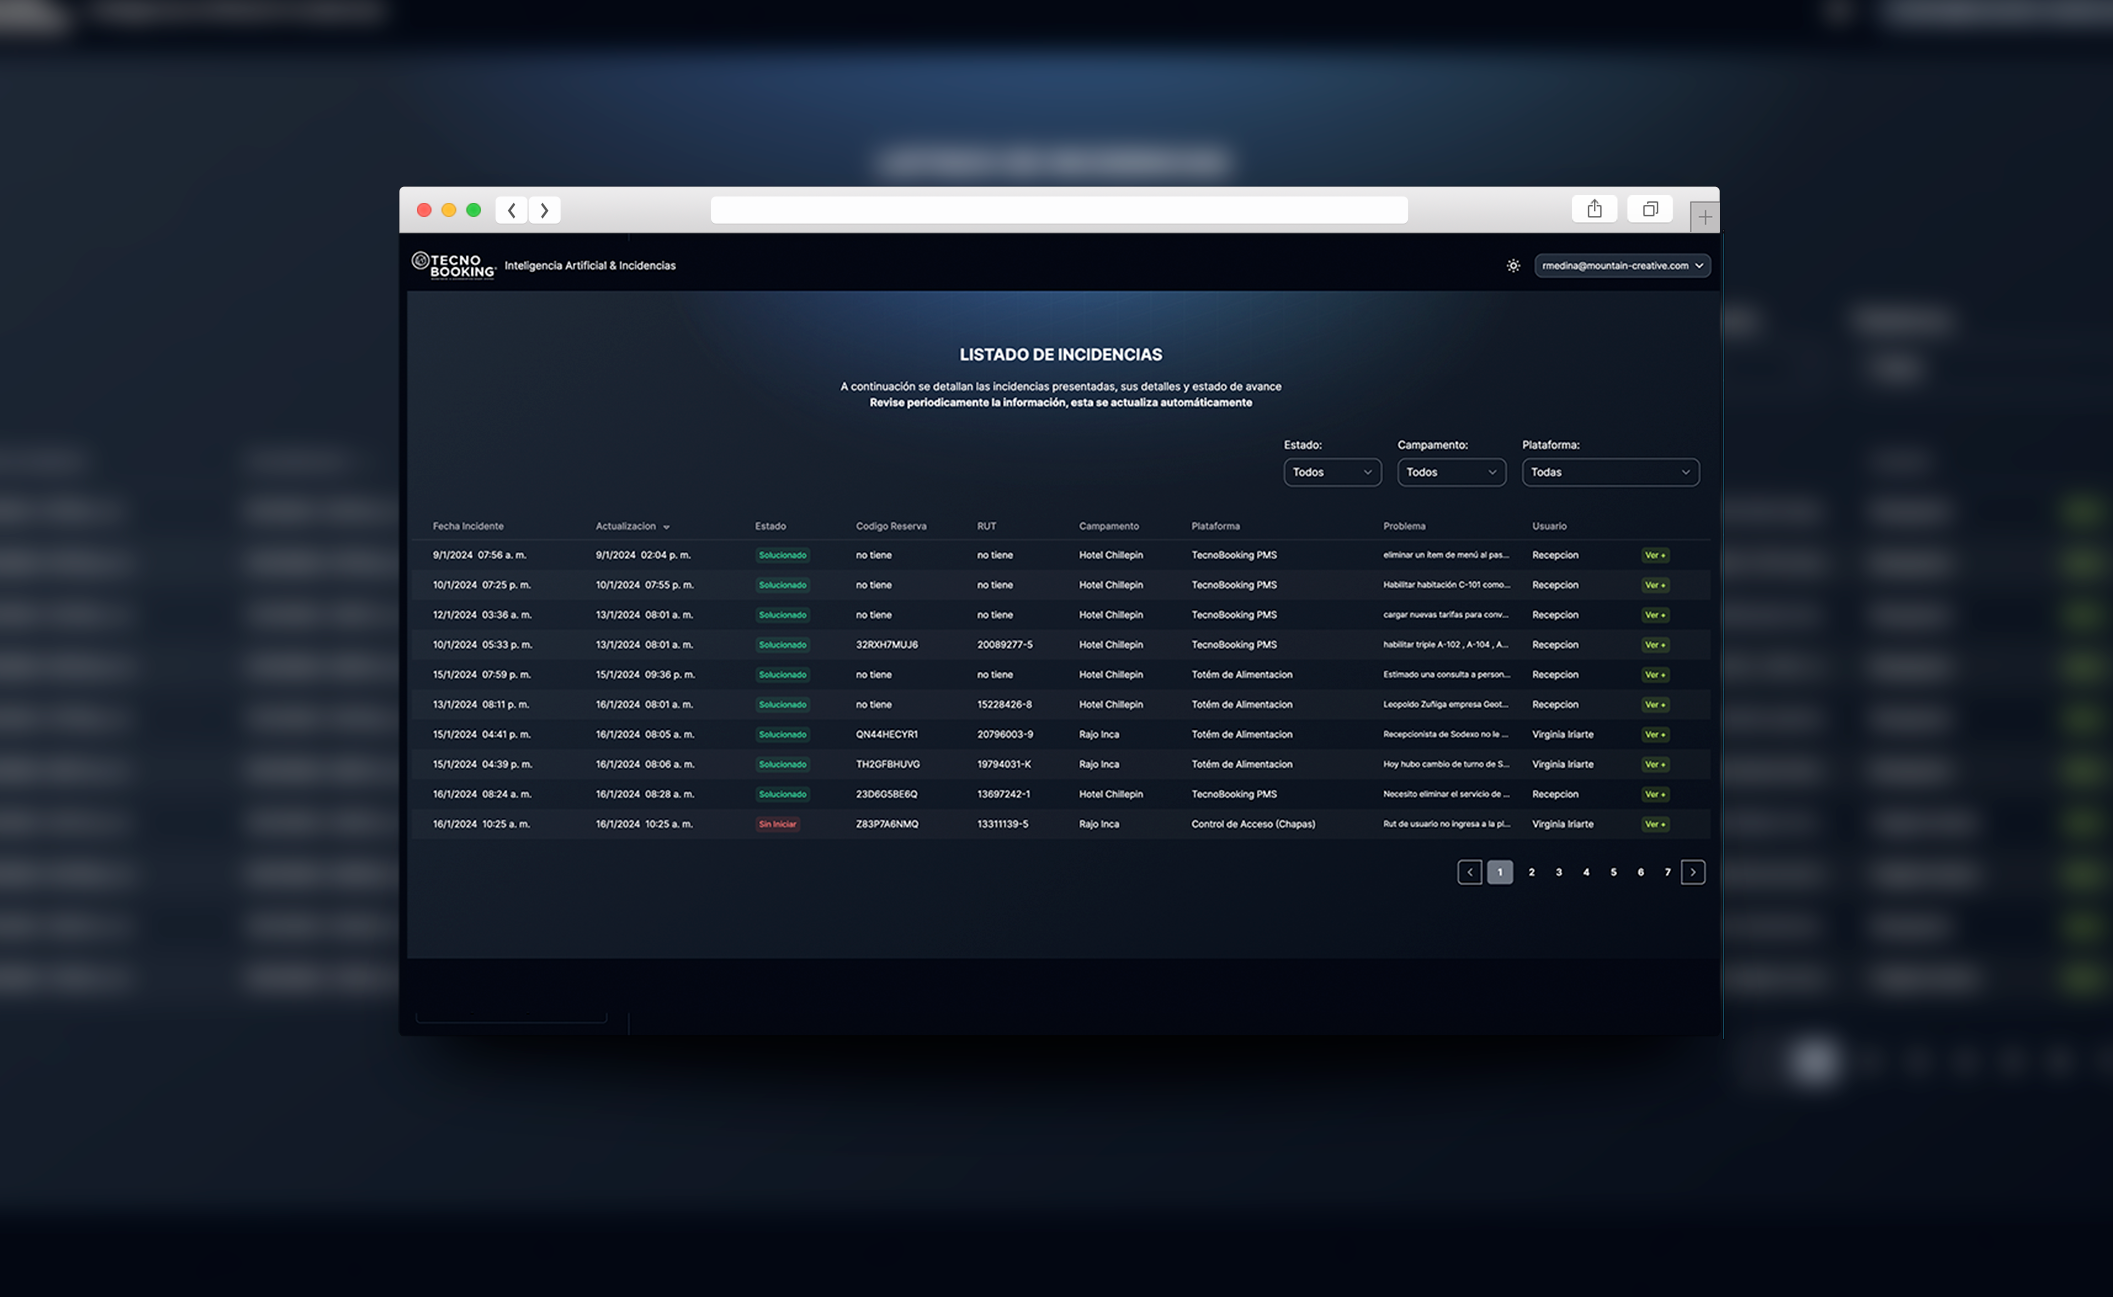Image resolution: width=2113 pixels, height=1297 pixels.
Task: Jump to page 7 in pagination
Action: [1667, 872]
